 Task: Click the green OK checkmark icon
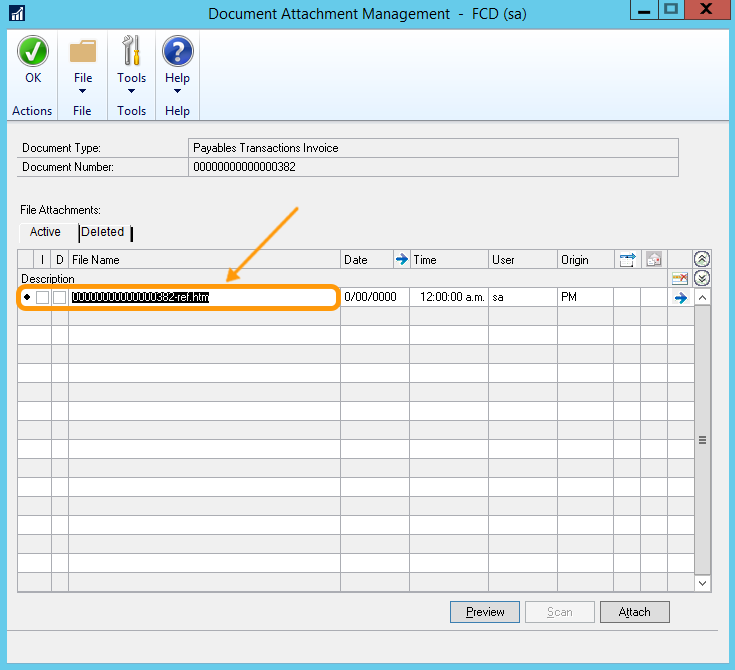(33, 52)
